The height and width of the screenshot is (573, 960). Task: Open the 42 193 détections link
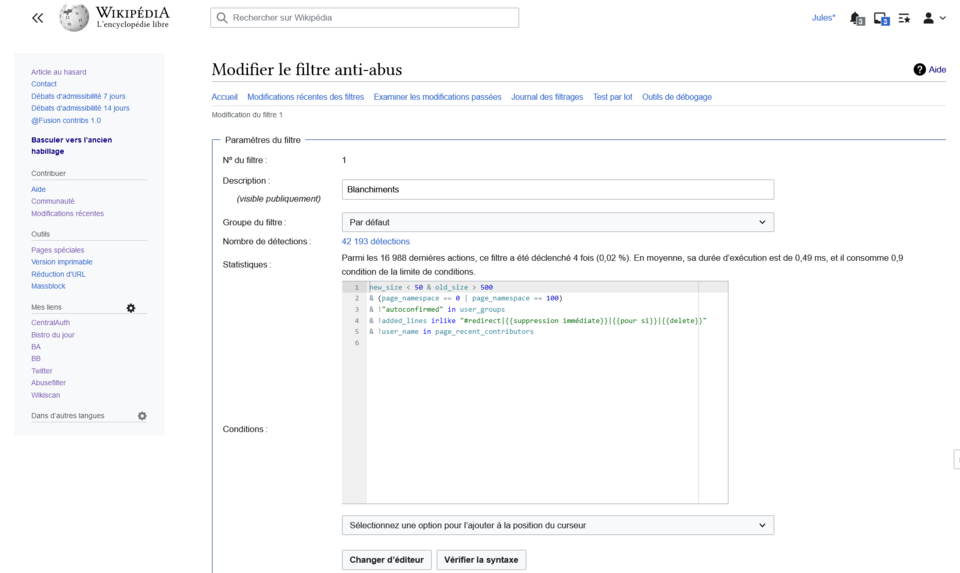[x=375, y=241]
